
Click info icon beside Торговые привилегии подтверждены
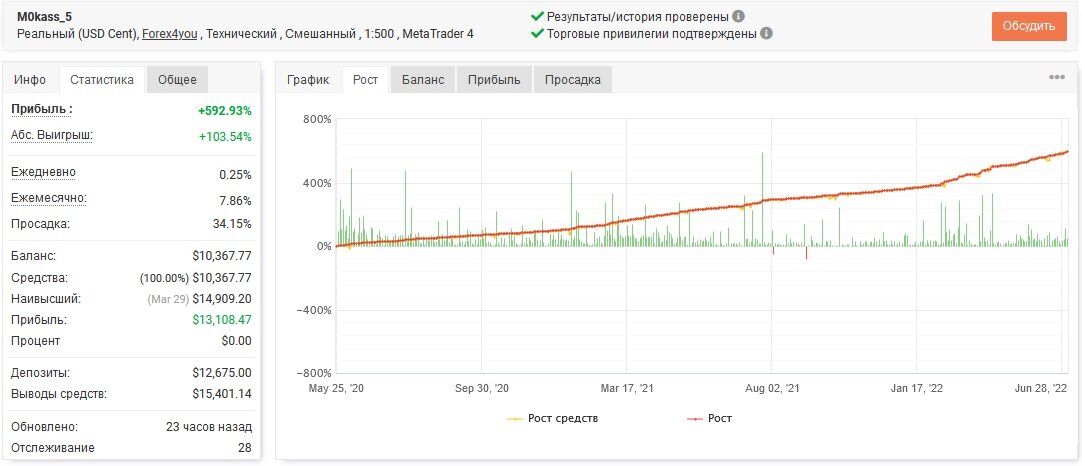pos(766,33)
